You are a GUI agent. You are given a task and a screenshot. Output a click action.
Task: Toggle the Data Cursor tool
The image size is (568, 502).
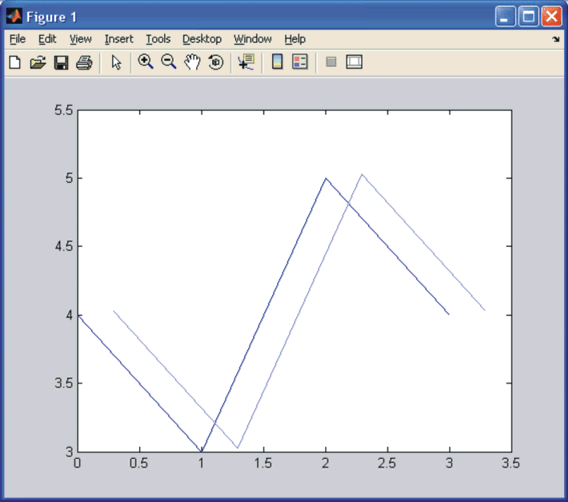point(246,62)
